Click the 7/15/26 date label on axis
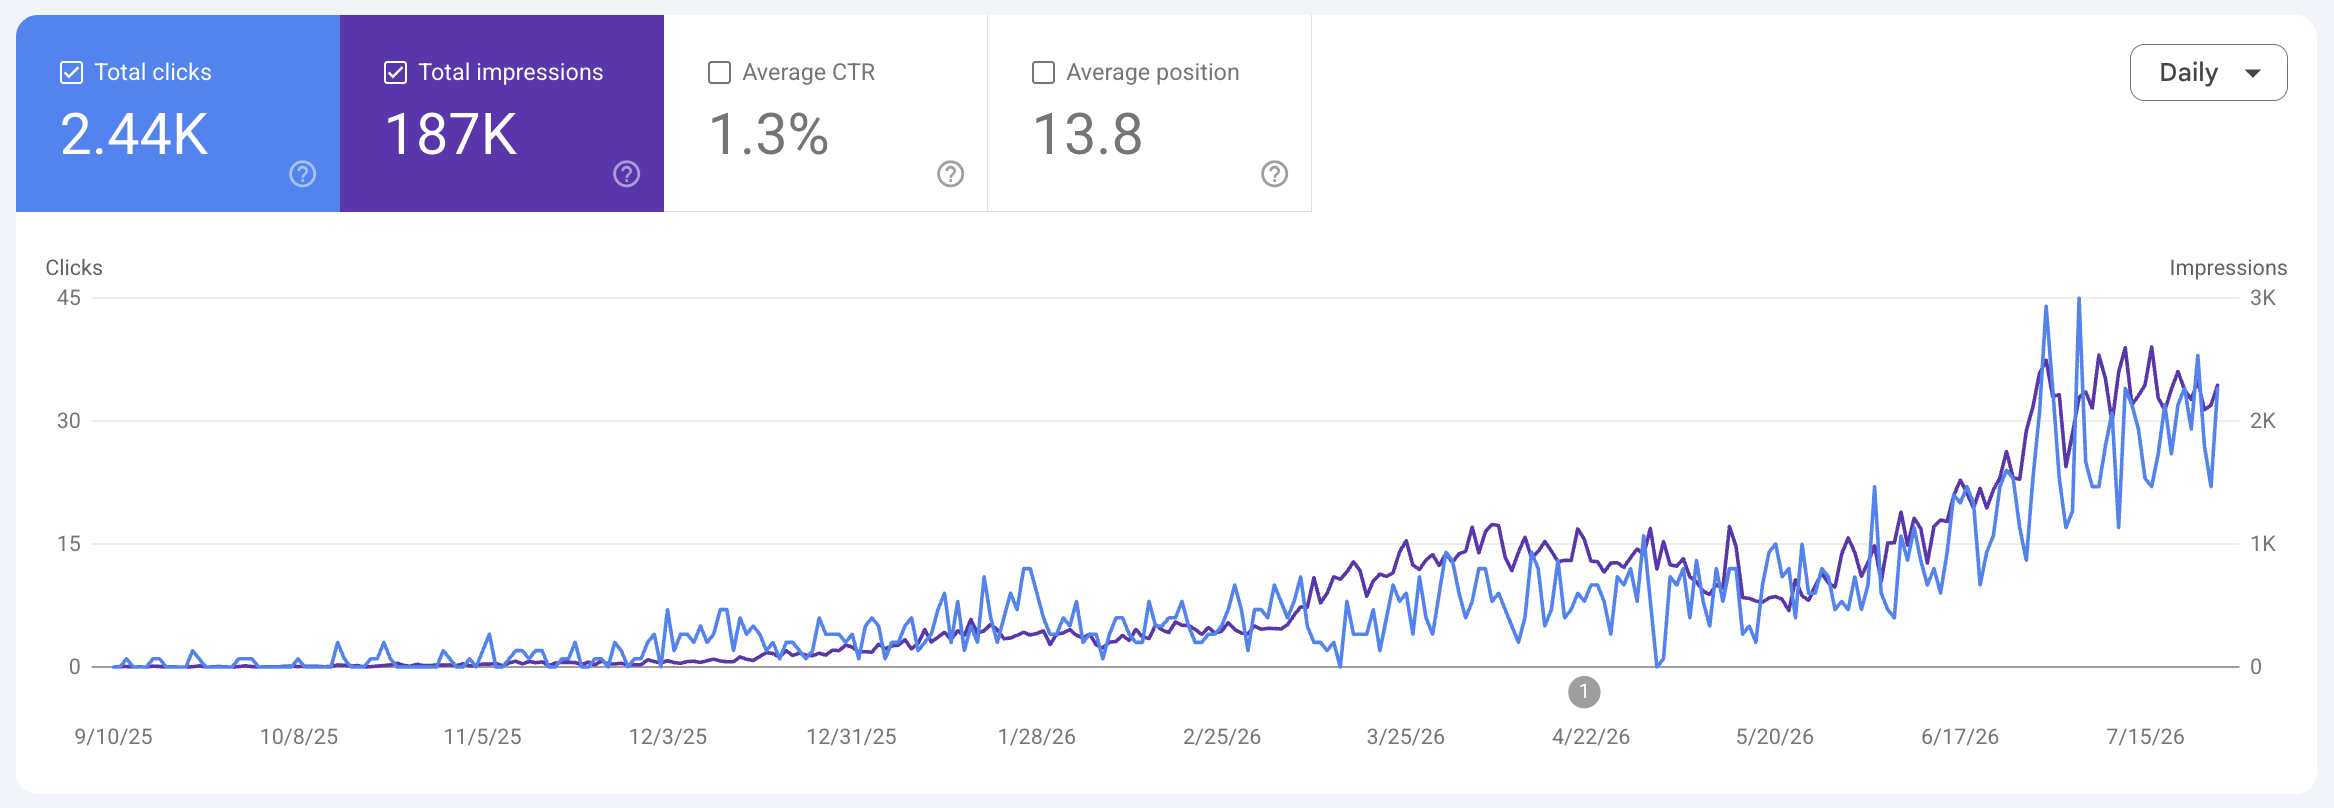This screenshot has width=2334, height=808. coord(2145,737)
